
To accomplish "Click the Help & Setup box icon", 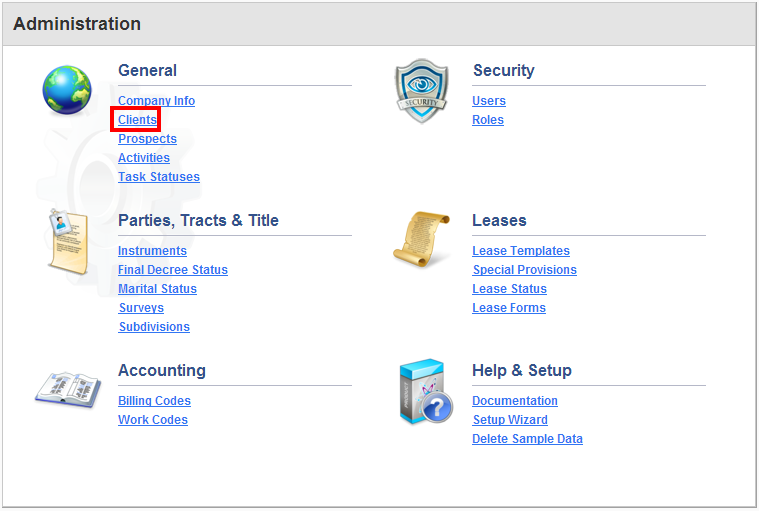I will pyautogui.click(x=426, y=391).
